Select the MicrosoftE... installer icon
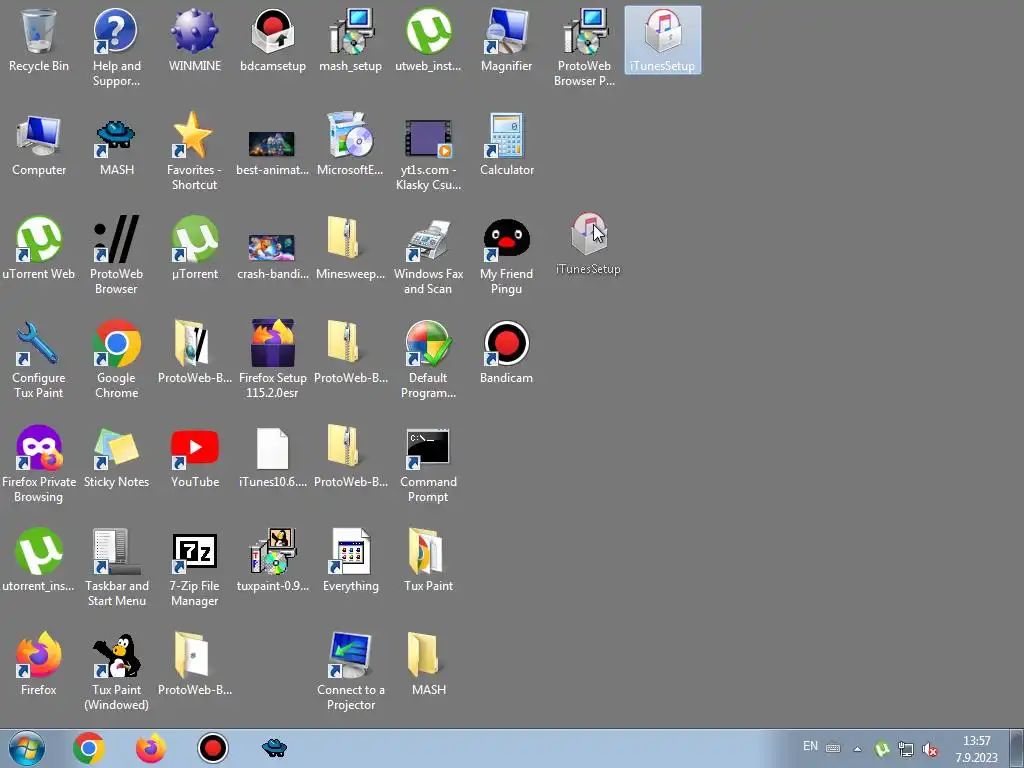The image size is (1024, 768). pos(351,144)
